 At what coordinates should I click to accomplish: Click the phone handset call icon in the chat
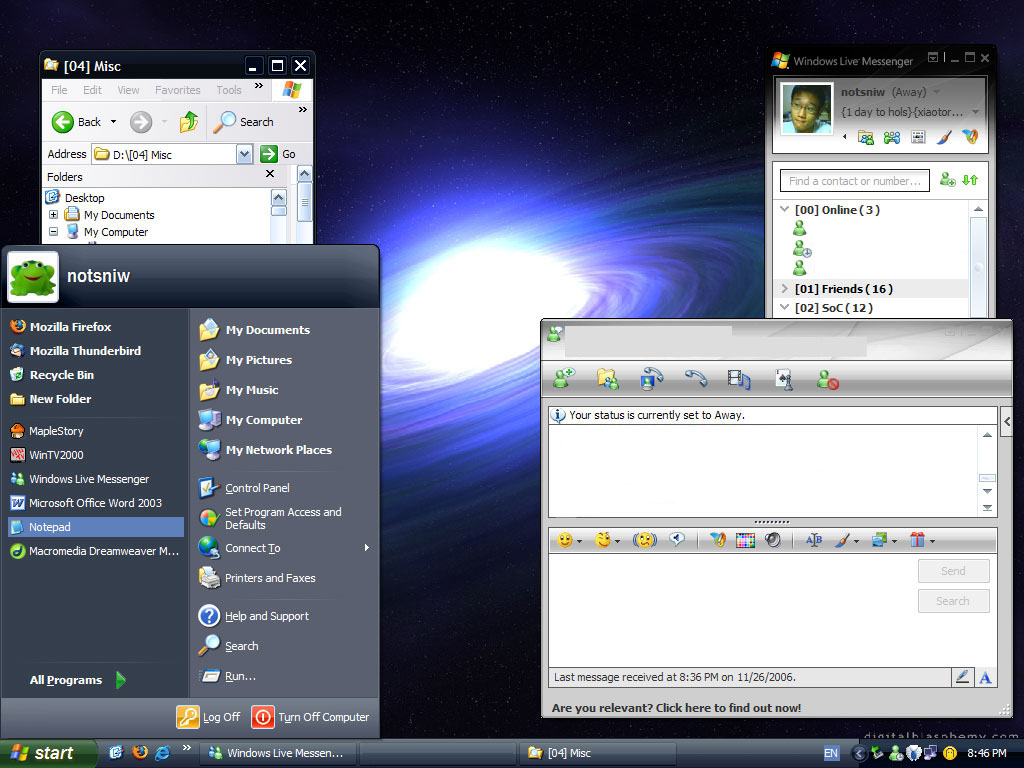point(696,378)
